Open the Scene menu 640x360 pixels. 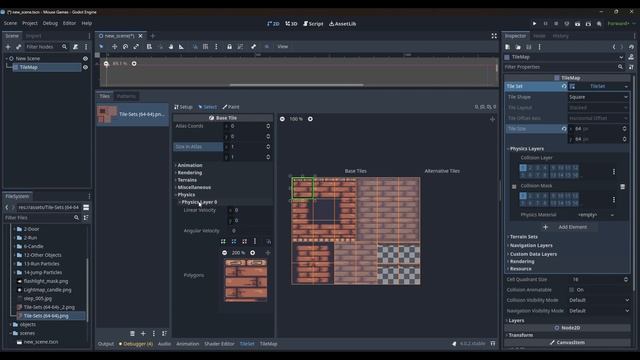10,23
